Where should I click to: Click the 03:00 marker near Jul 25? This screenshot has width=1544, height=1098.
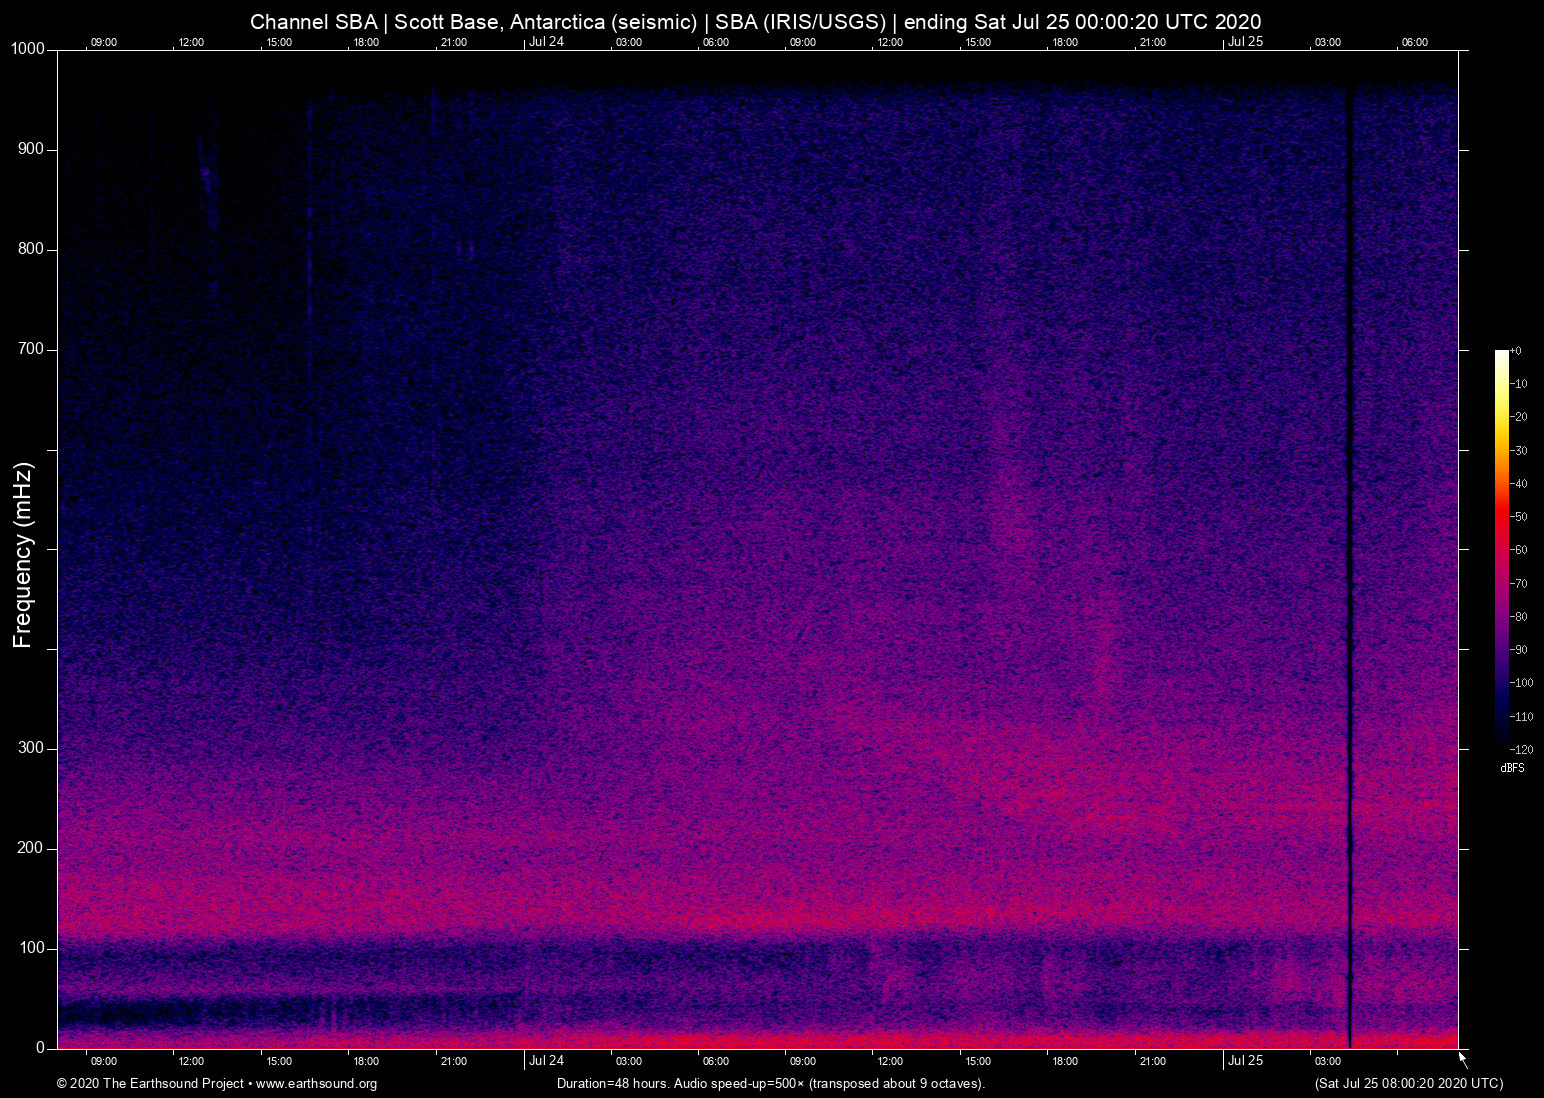(1328, 1061)
